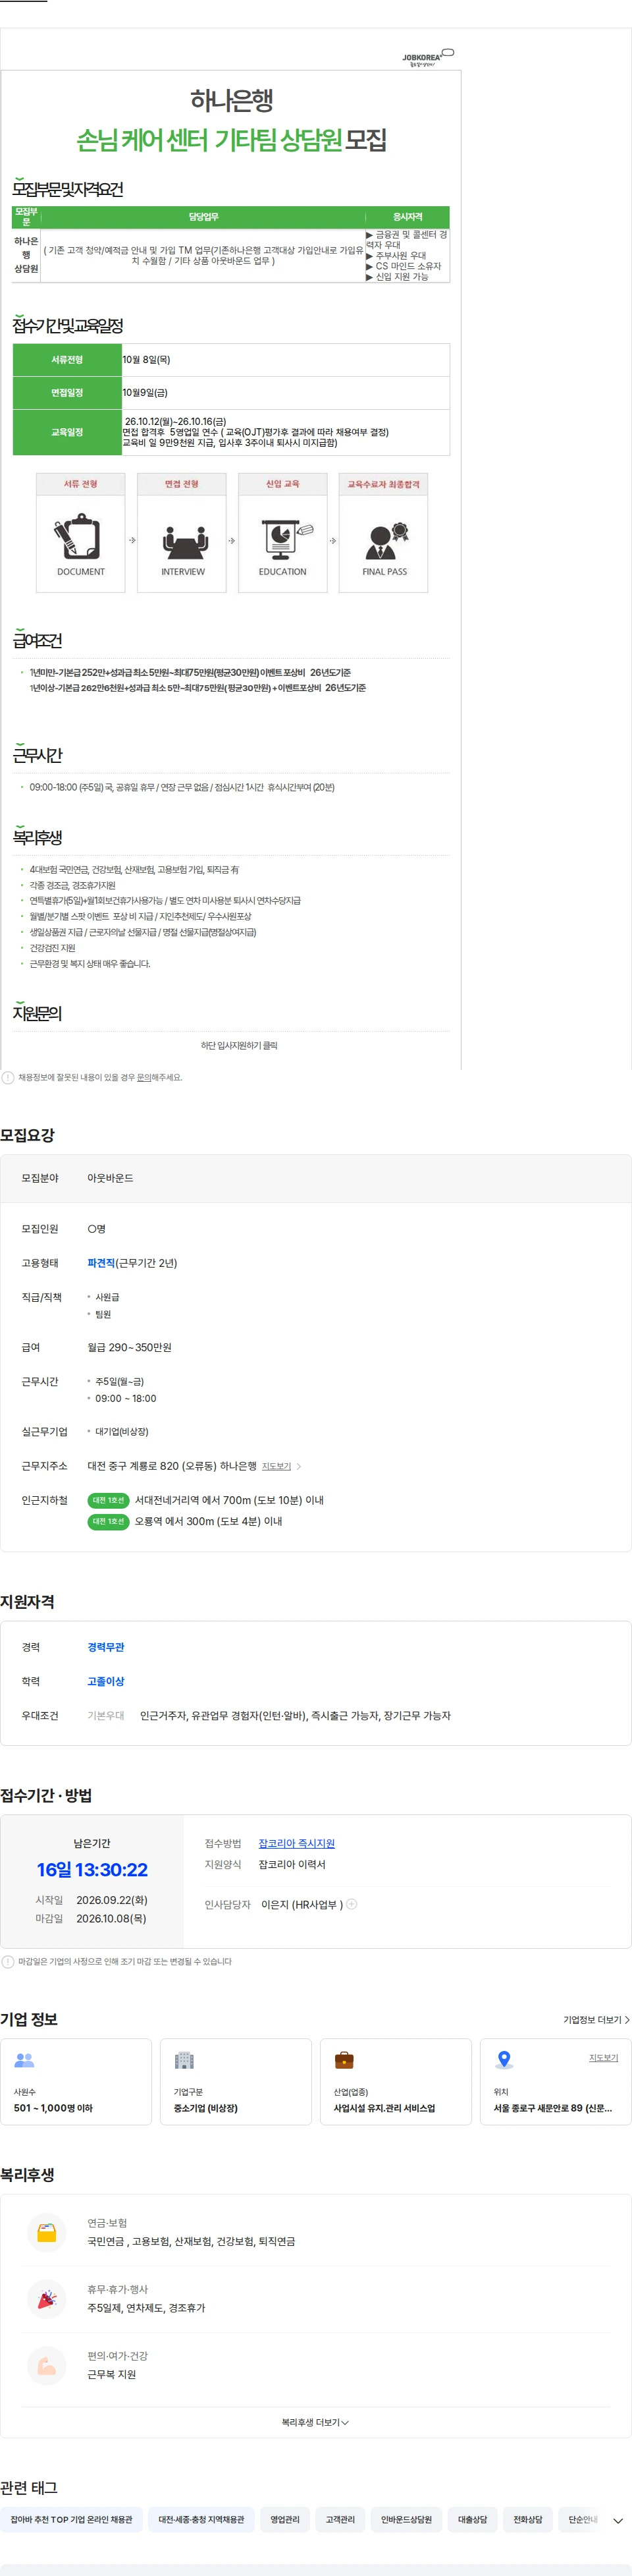Click 파견직 employment type text
Image resolution: width=632 pixels, height=2576 pixels.
point(101,1263)
